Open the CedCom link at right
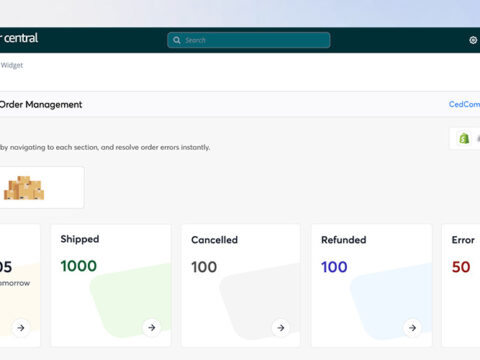Viewport: 480px width, 360px height. click(464, 104)
